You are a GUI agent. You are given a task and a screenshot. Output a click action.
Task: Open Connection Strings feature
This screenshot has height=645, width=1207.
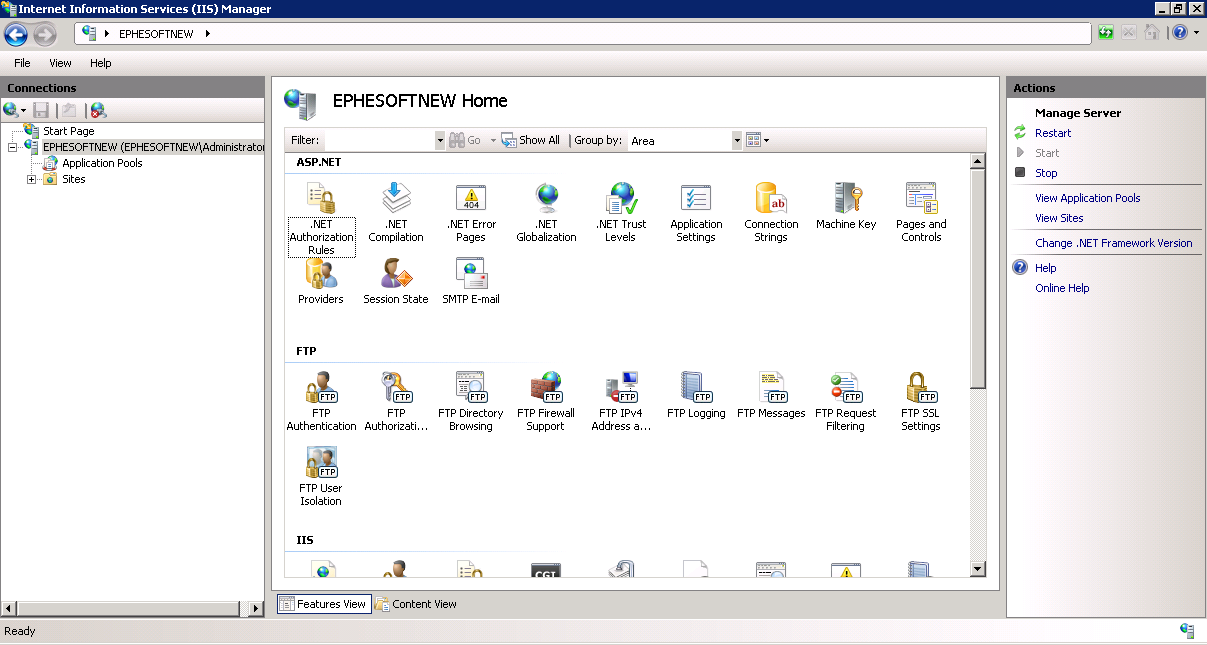pyautogui.click(x=771, y=212)
